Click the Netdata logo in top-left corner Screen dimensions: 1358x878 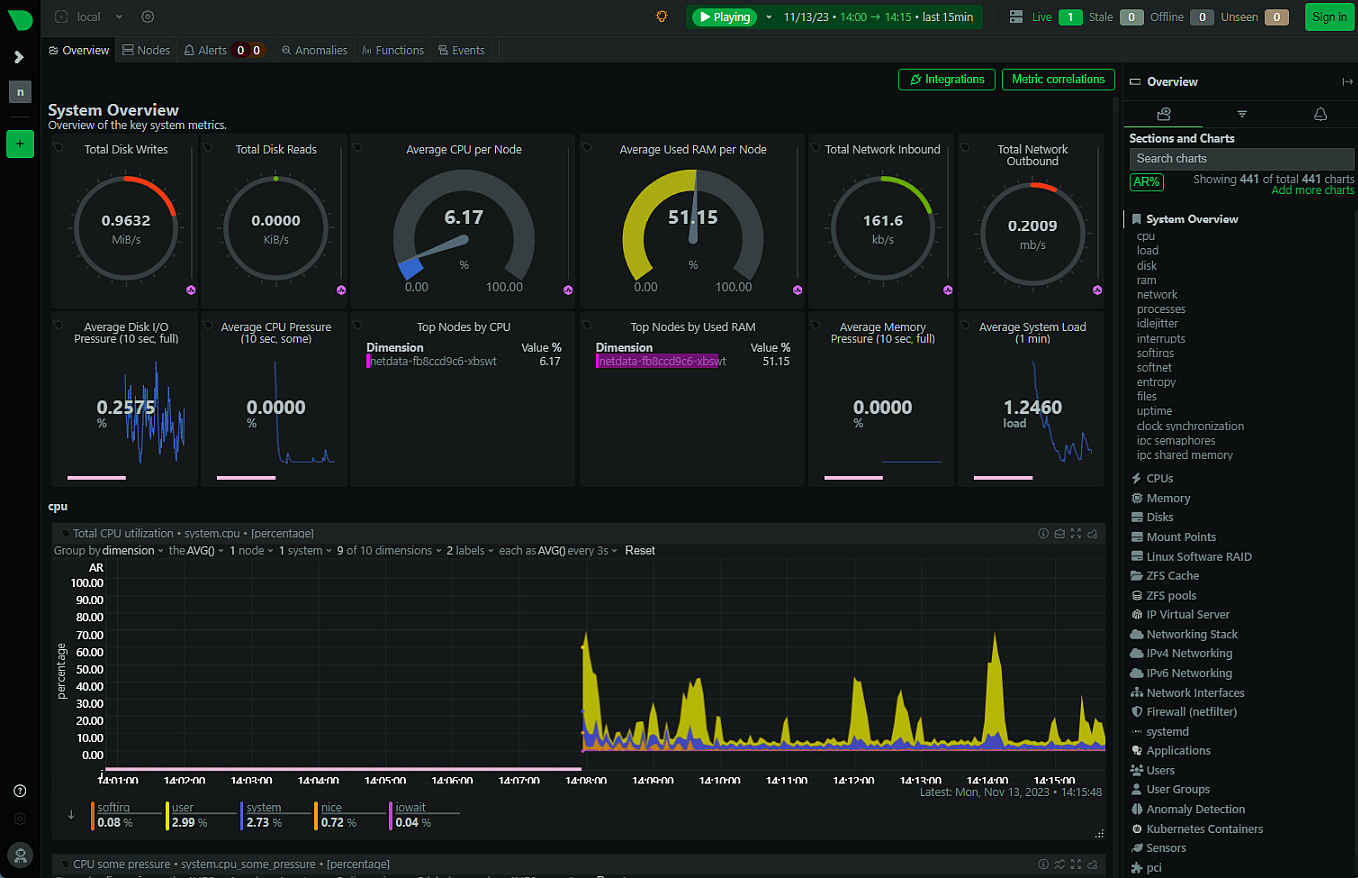[x=20, y=17]
